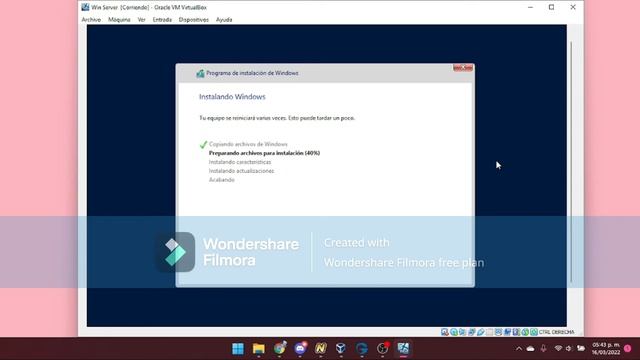This screenshot has width=640, height=360.
Task: Open the yellow N app in taskbar
Action: click(321, 349)
